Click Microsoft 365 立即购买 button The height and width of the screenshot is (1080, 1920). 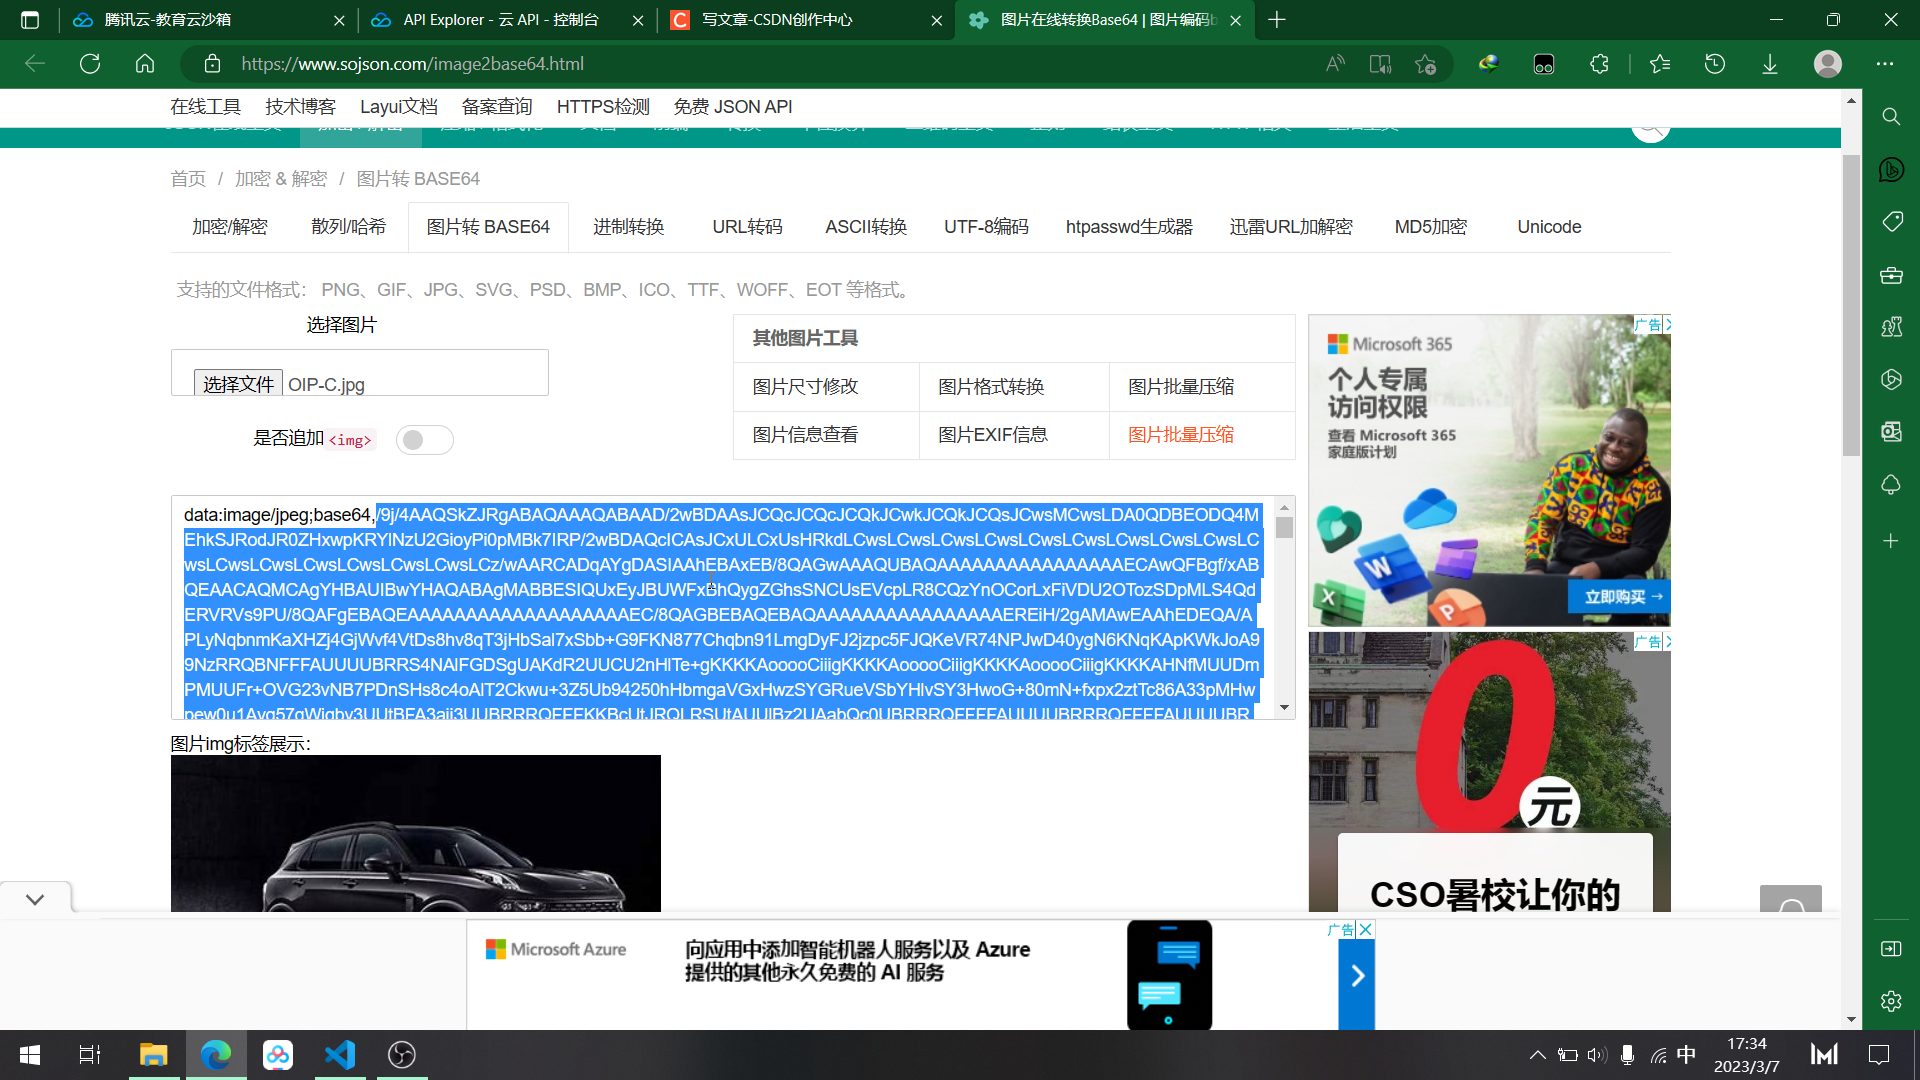(x=1620, y=596)
